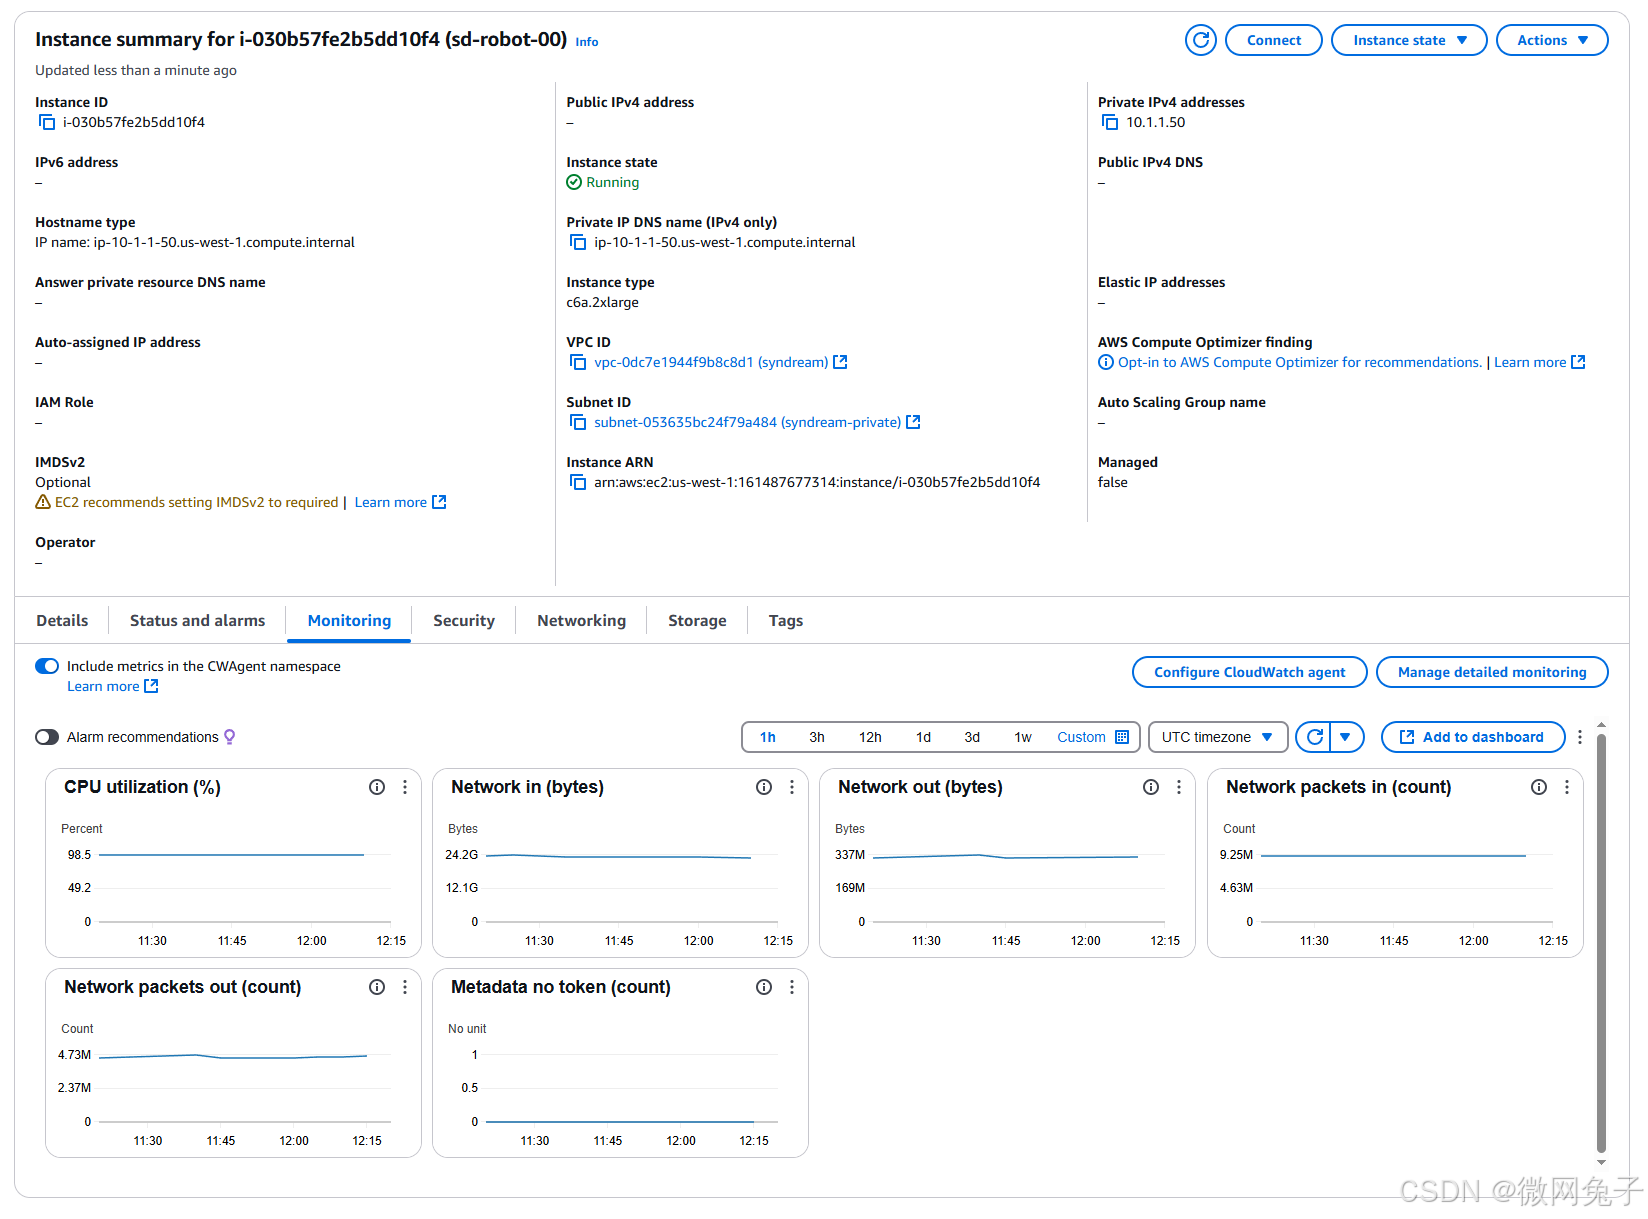The image size is (1648, 1219).
Task: Click the calendar icon for Custom time range
Action: [x=1122, y=737]
